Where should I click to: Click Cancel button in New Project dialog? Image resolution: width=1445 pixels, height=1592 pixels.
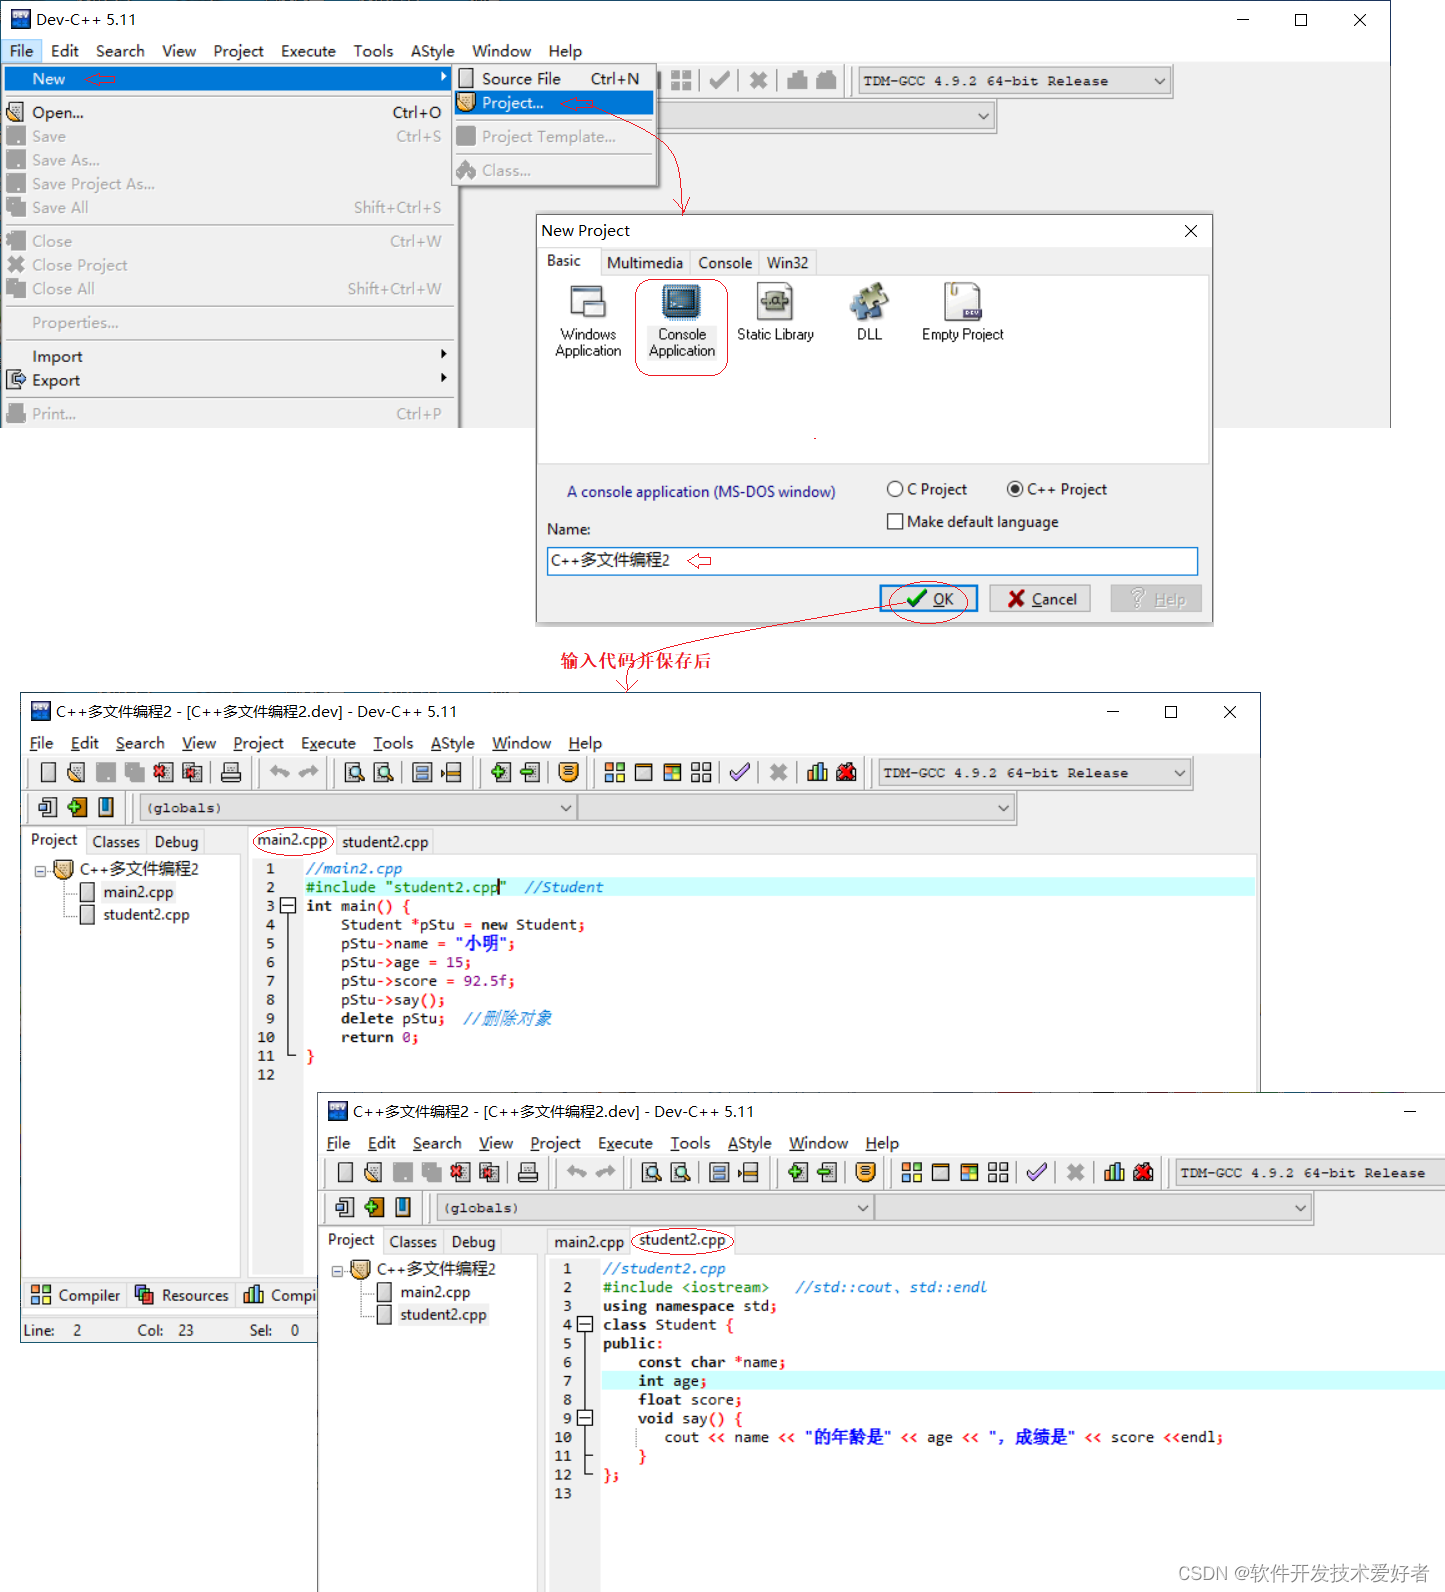pyautogui.click(x=1040, y=599)
